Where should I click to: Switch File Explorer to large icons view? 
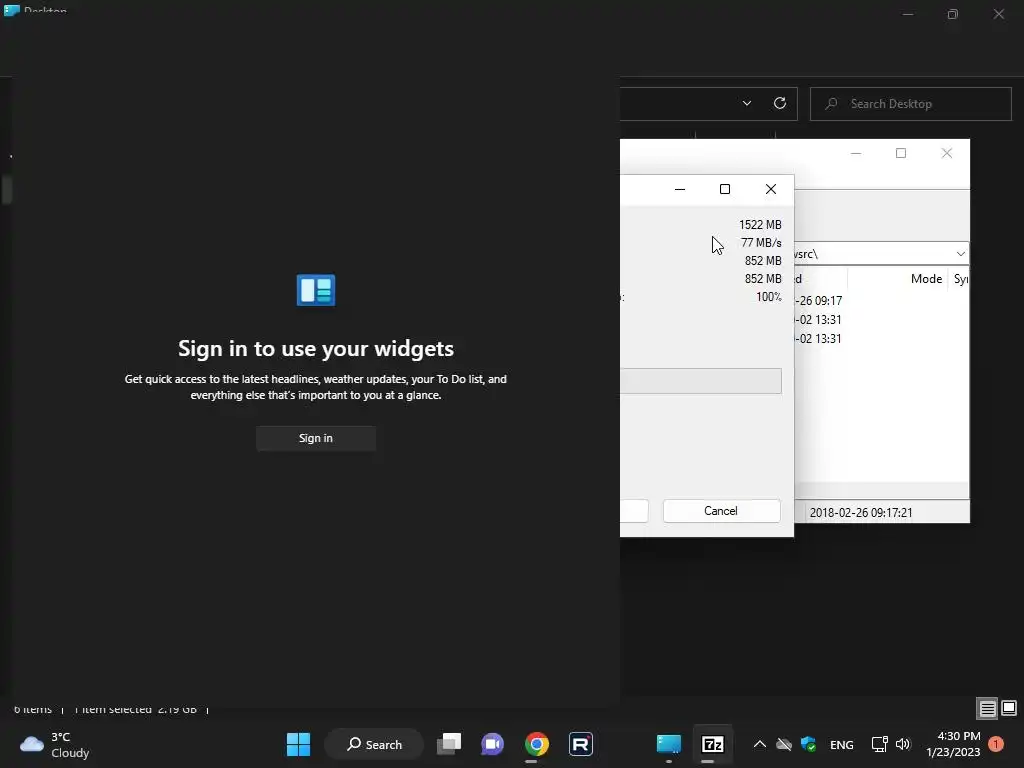click(x=1009, y=708)
